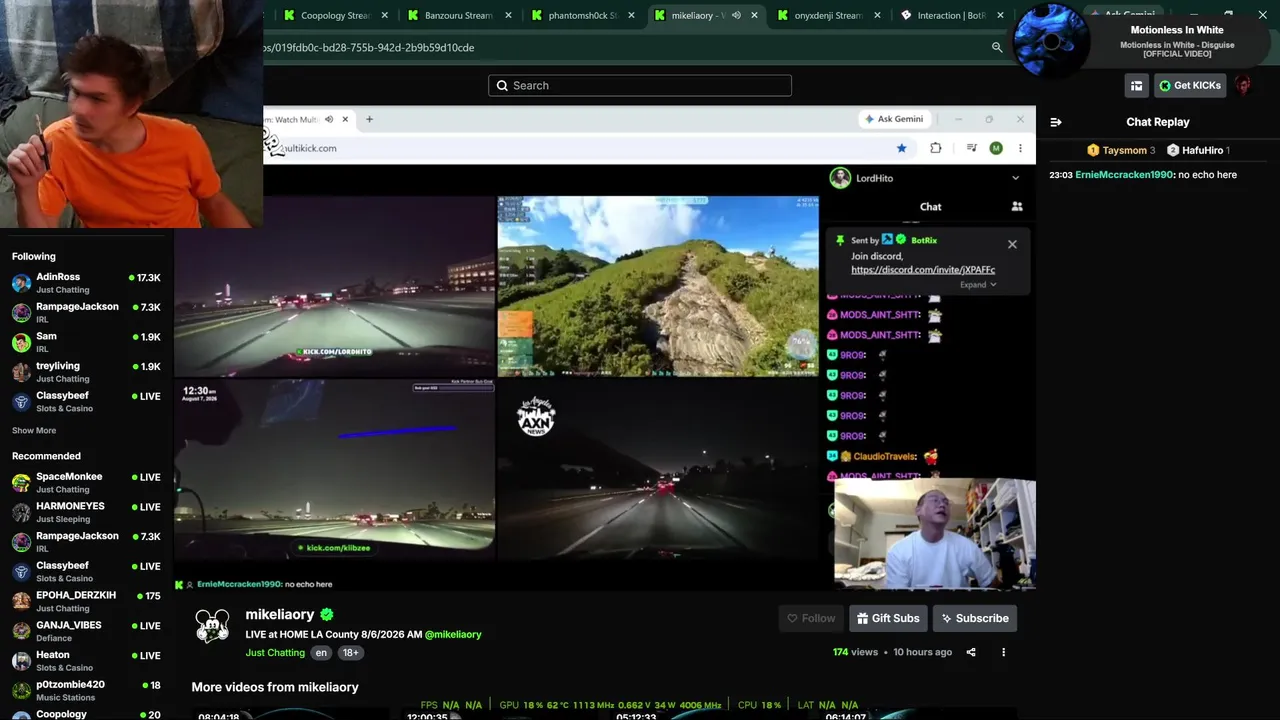This screenshot has height=720, width=1280.
Task: Show chat users list icon
Action: [1017, 206]
